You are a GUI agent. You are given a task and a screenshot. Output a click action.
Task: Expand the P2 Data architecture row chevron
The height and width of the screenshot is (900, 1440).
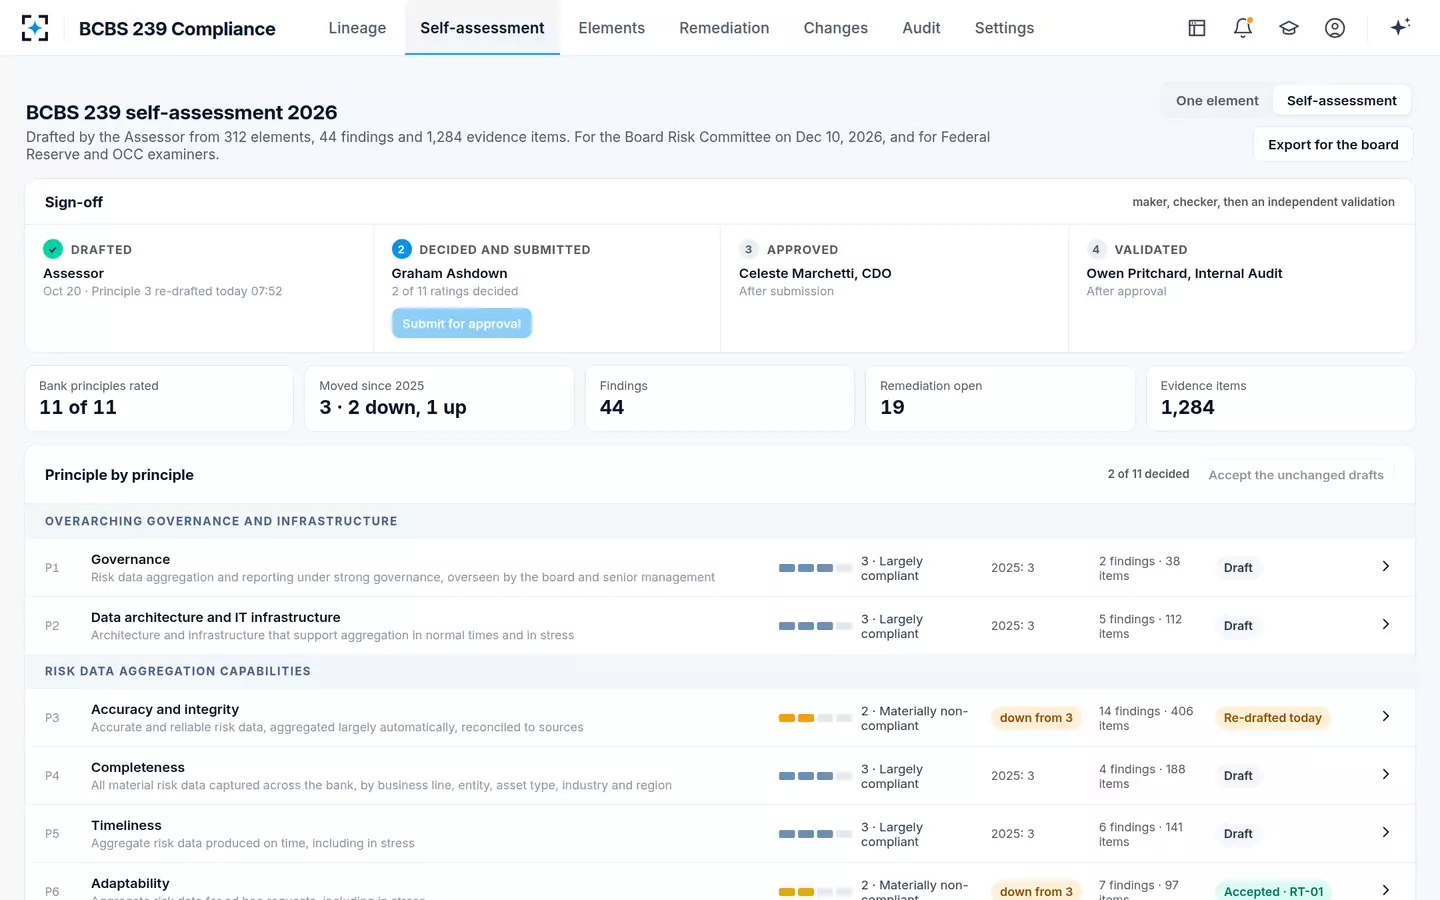click(1385, 624)
